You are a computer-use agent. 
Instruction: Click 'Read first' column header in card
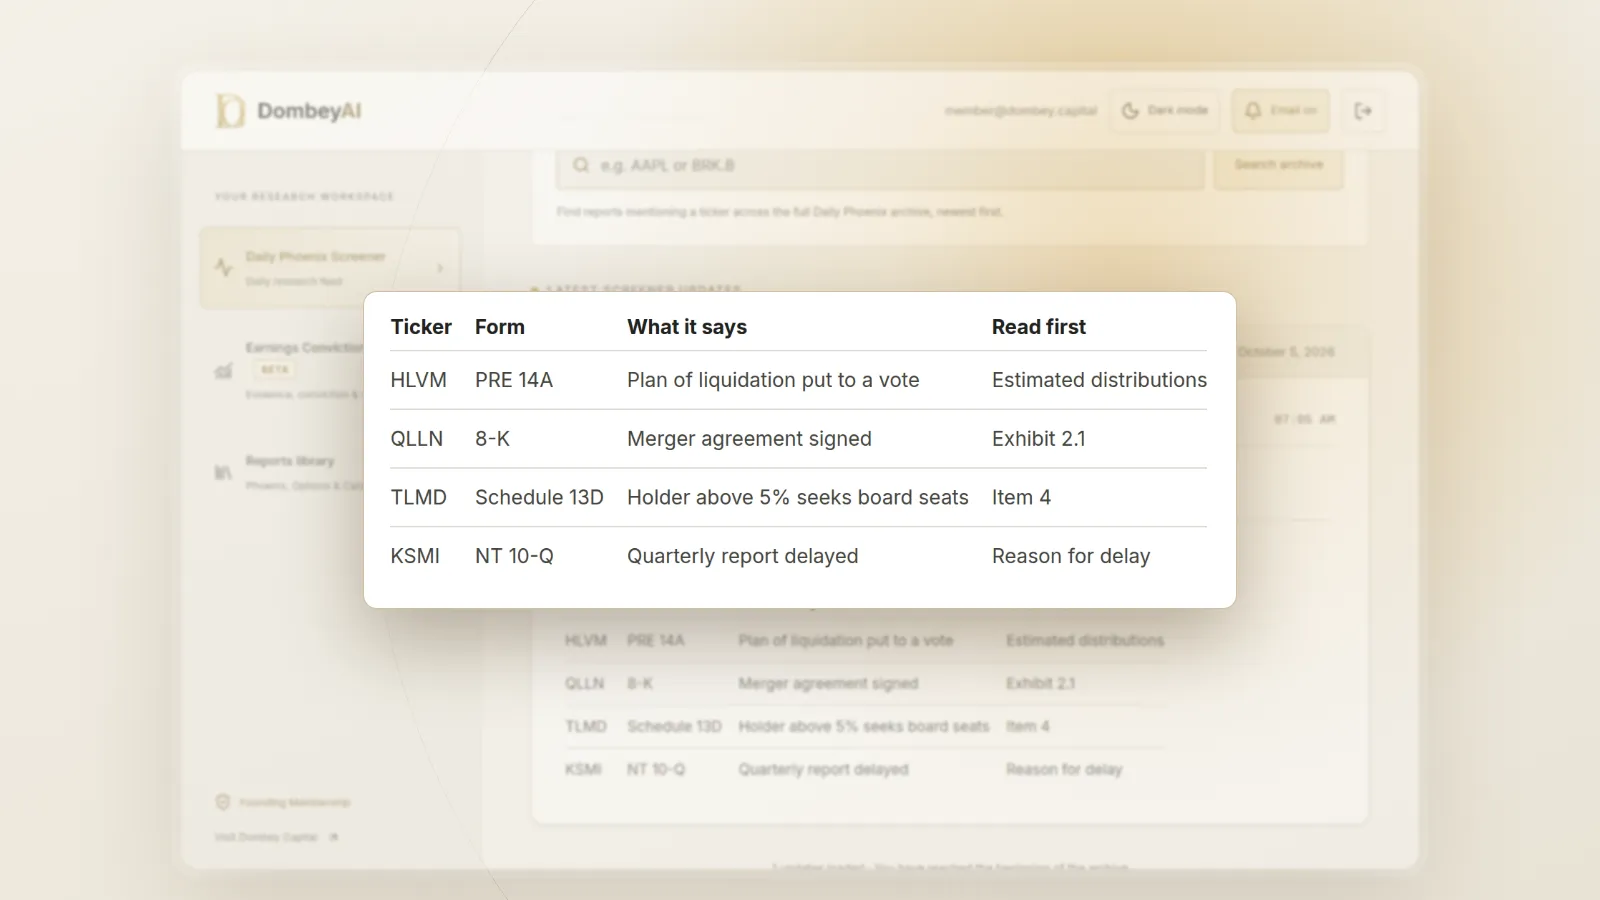pyautogui.click(x=1039, y=327)
